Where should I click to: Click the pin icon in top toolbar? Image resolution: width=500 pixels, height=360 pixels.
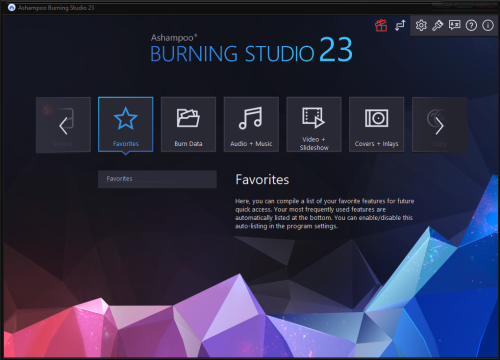point(437,25)
